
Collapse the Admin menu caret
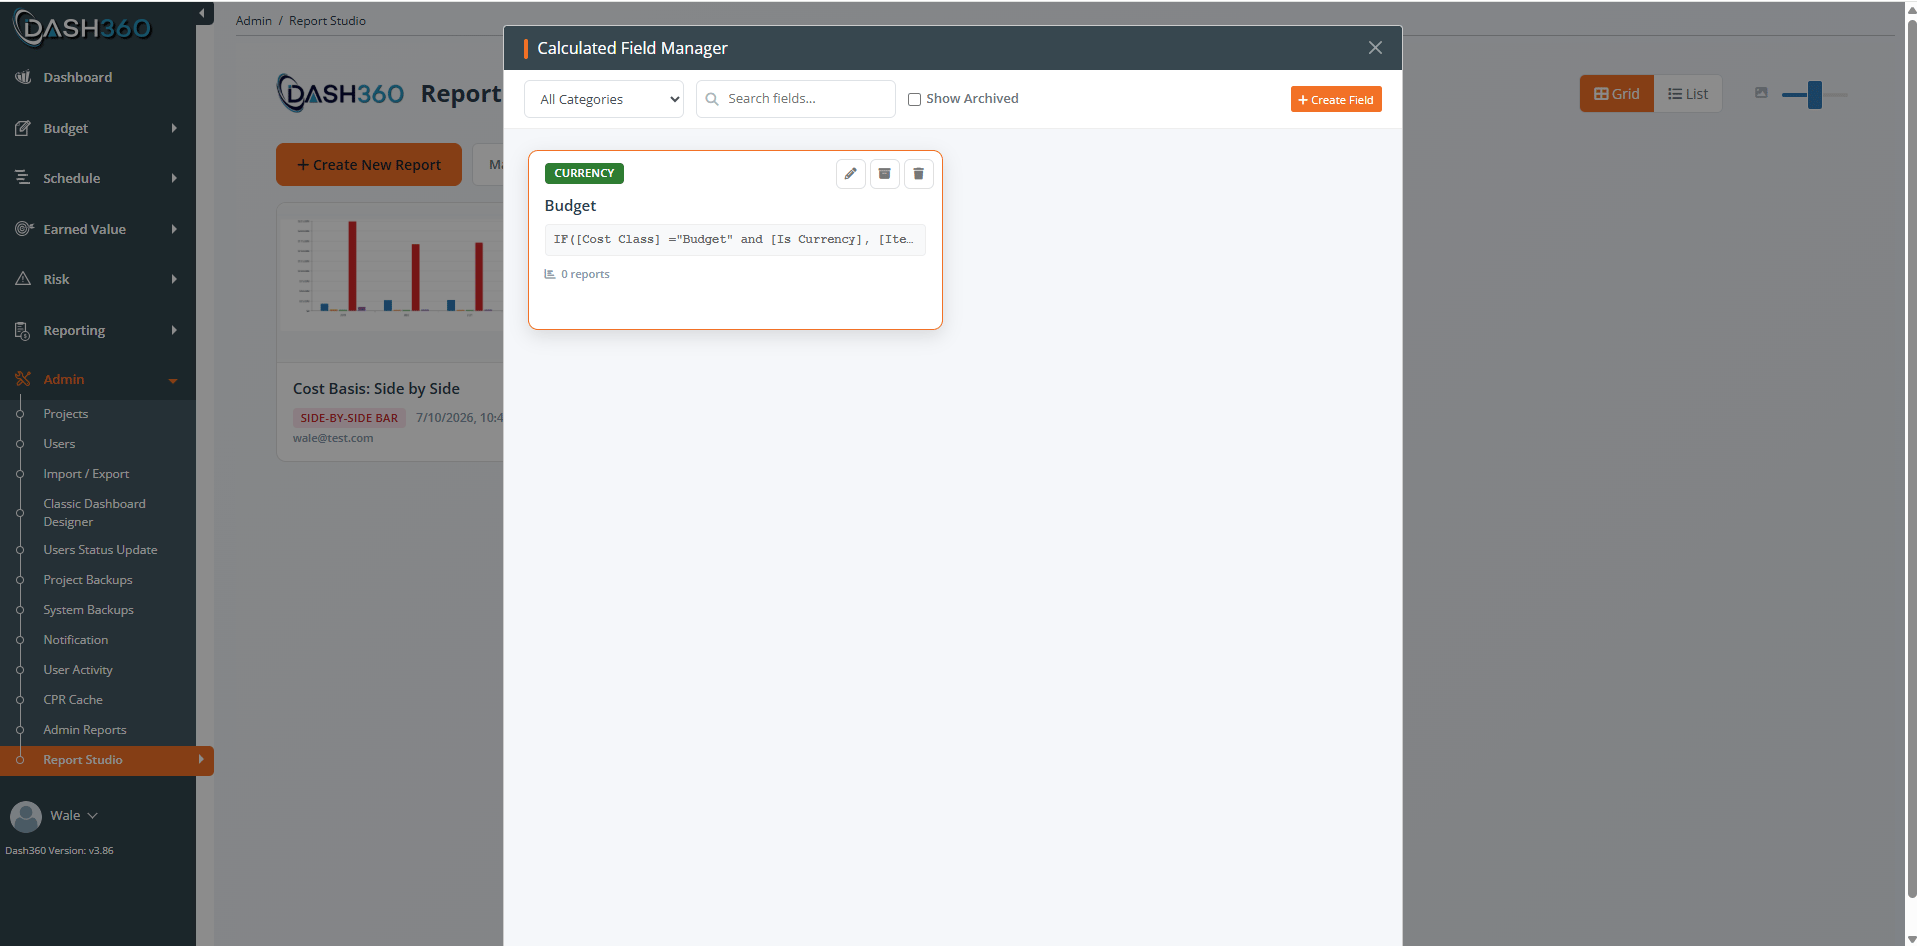pos(173,380)
